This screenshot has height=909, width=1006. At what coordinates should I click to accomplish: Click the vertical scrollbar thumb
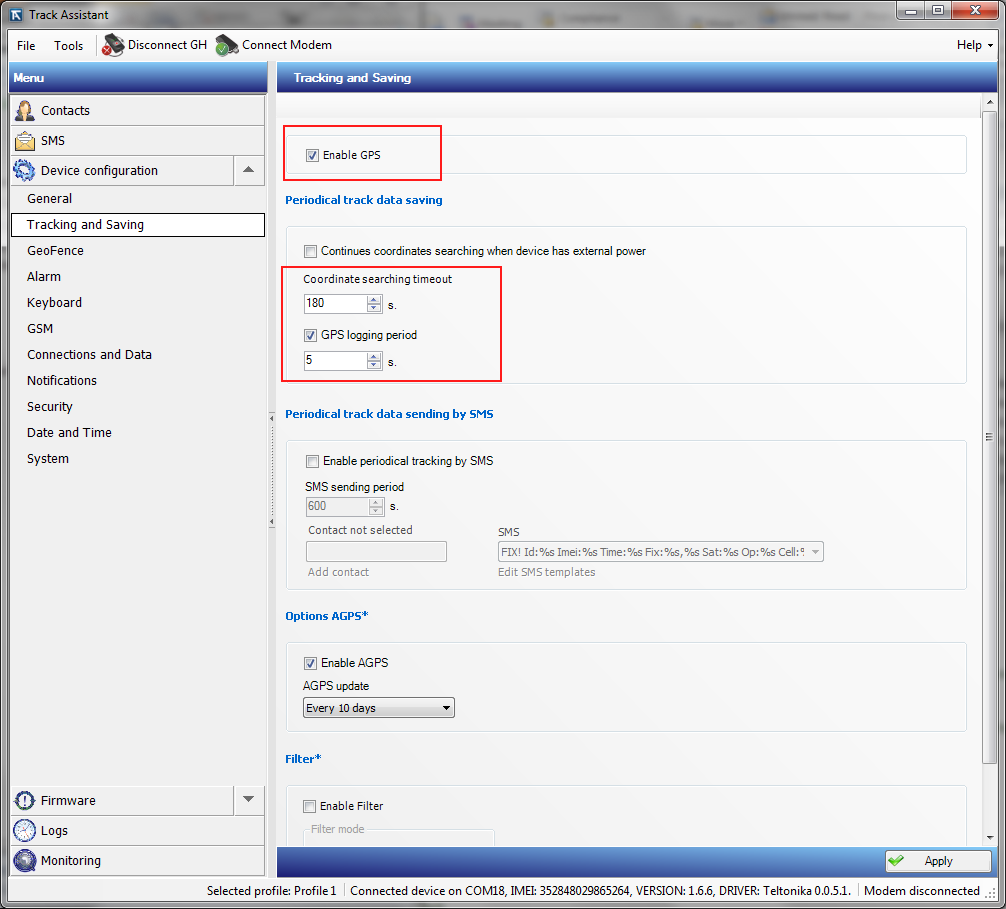point(990,438)
